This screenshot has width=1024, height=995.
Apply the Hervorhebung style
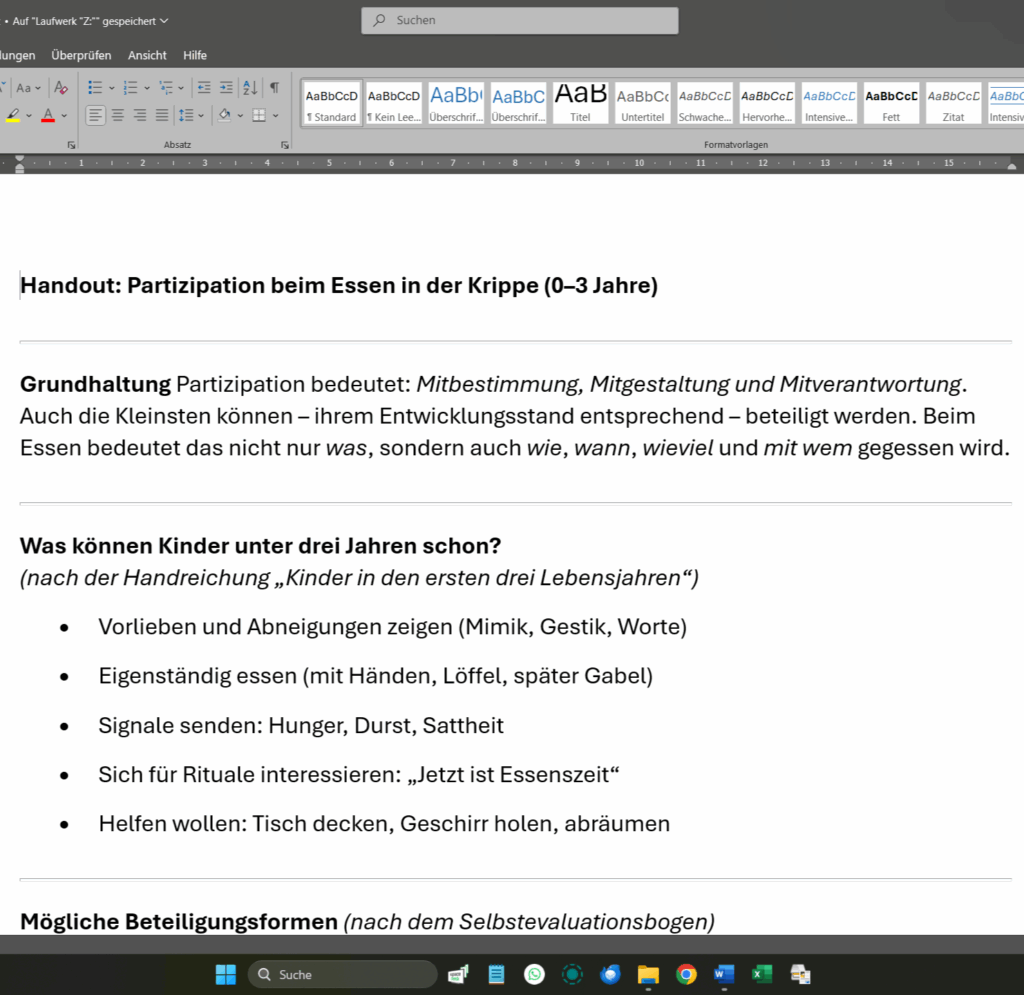pyautogui.click(x=767, y=103)
